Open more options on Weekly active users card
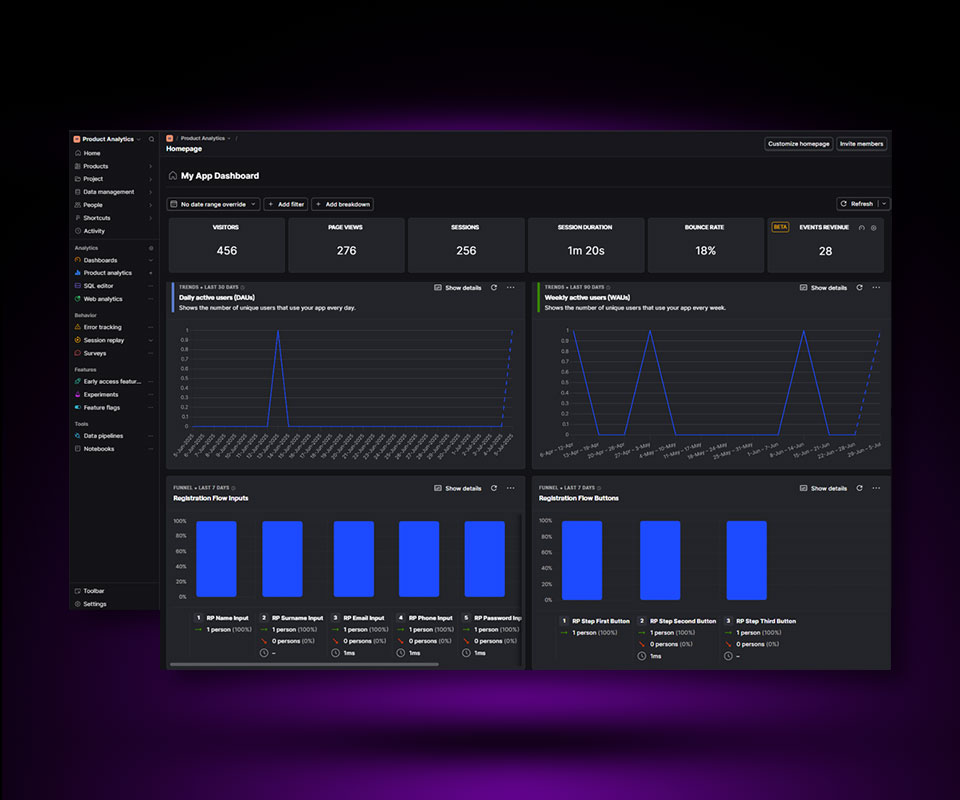Viewport: 960px width, 800px height. [x=876, y=288]
